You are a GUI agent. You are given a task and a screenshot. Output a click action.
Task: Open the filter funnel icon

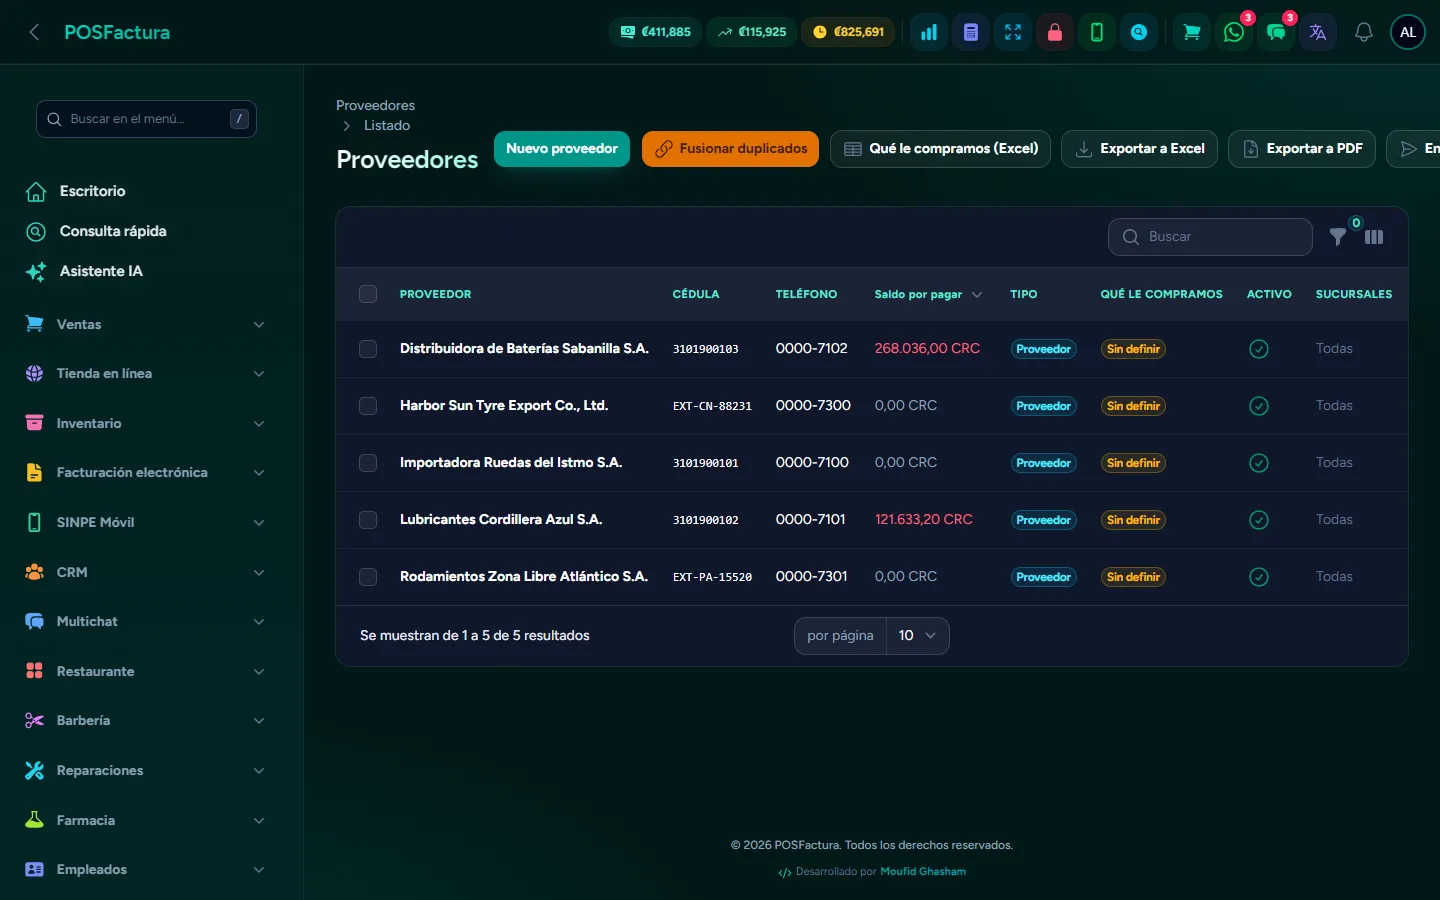1338,237
